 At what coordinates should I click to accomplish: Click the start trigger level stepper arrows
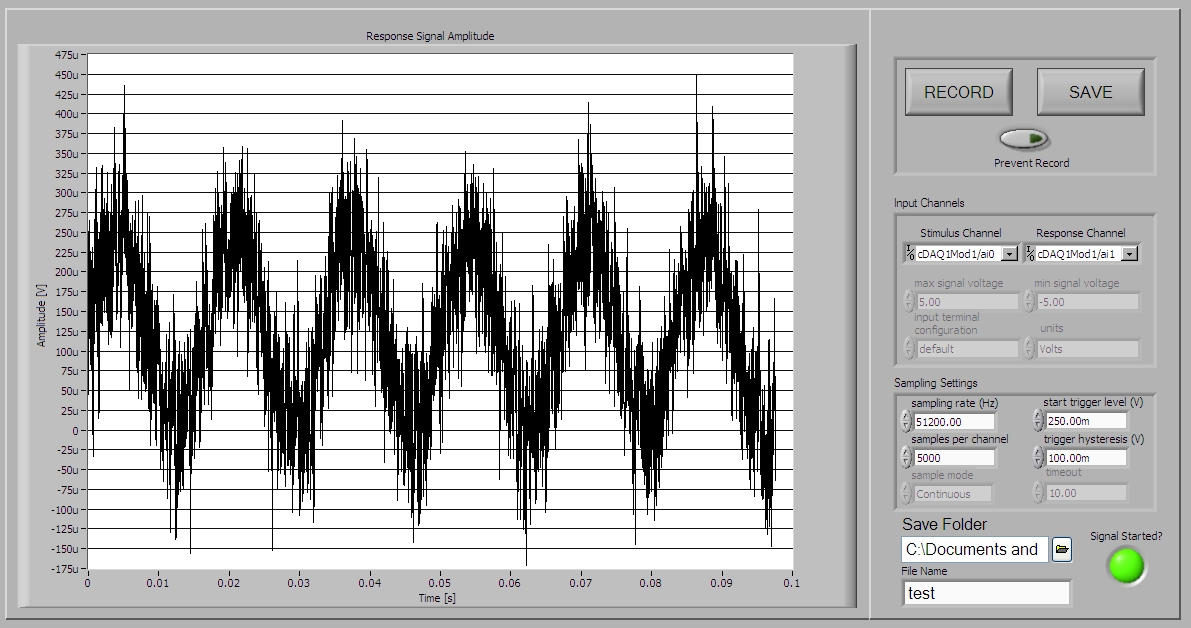(x=1038, y=421)
